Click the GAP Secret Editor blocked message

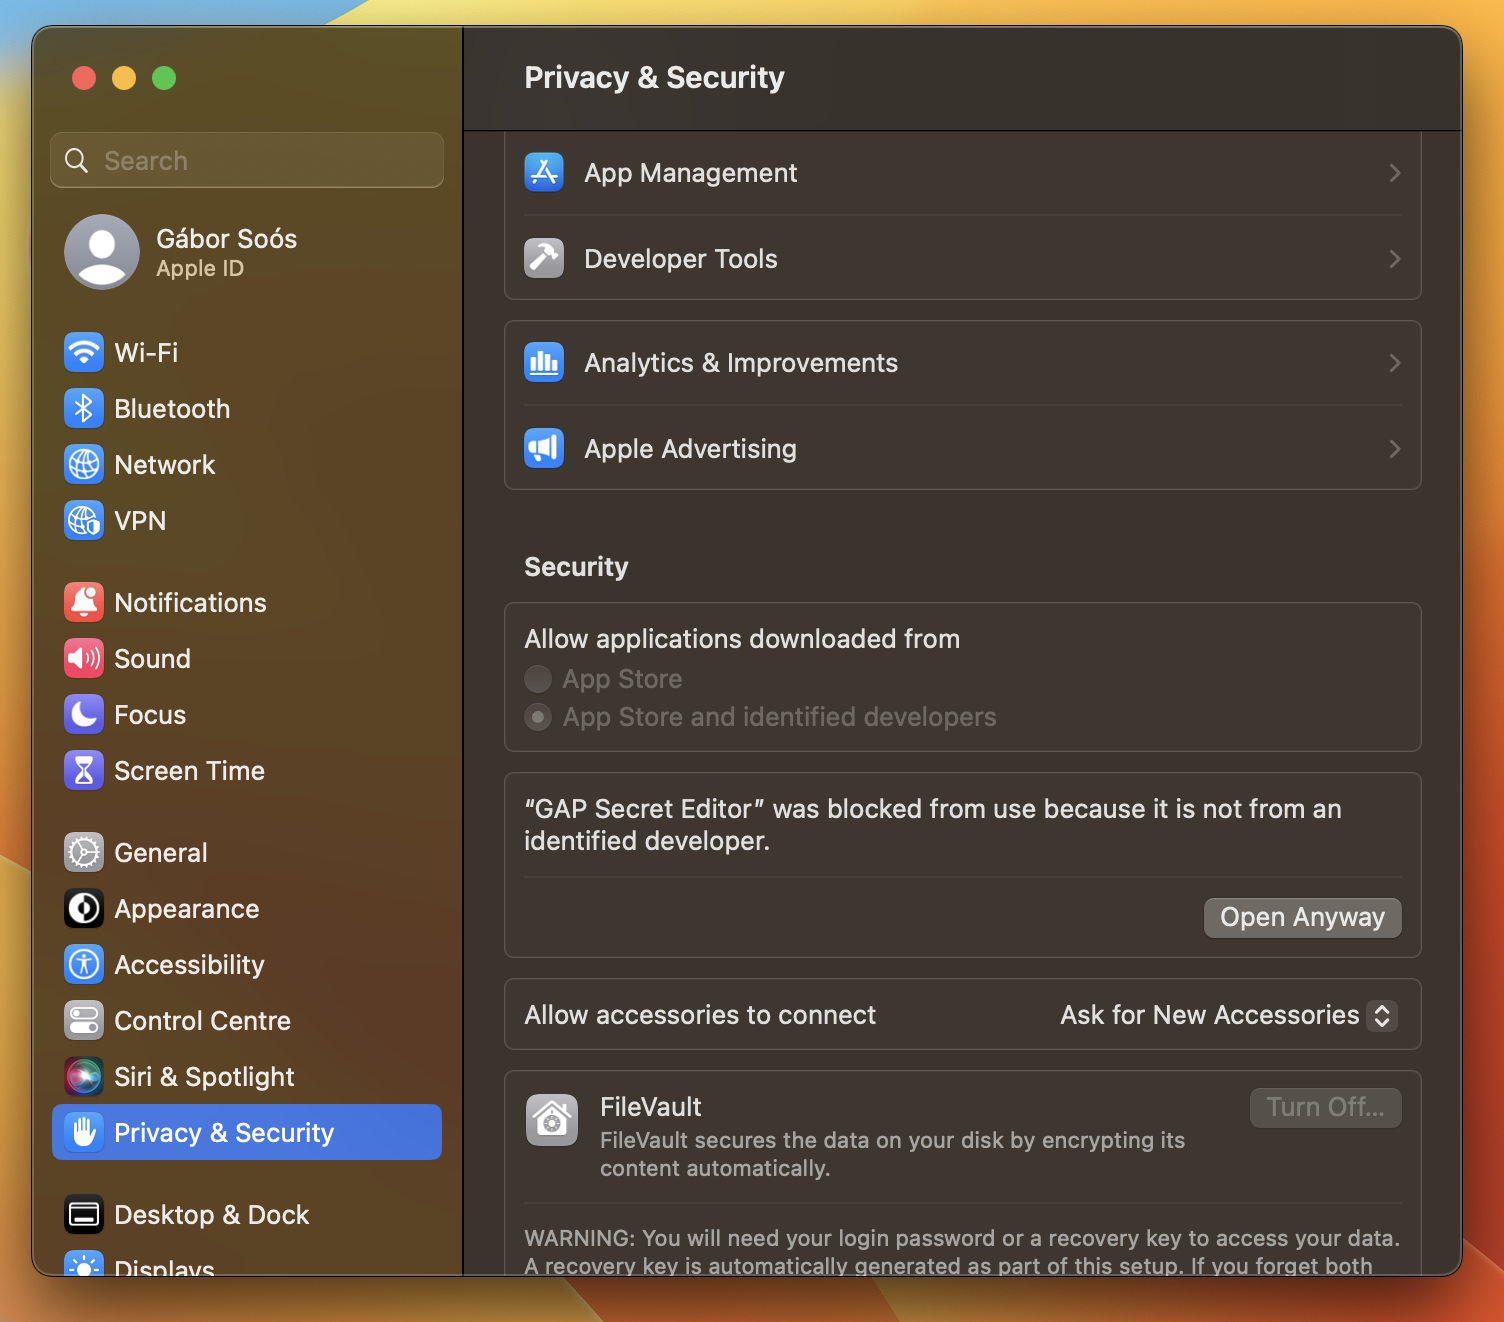pyautogui.click(x=933, y=825)
